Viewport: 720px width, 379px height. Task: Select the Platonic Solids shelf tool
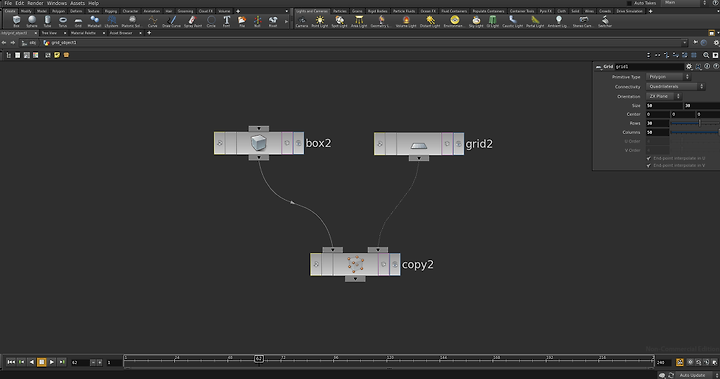pyautogui.click(x=132, y=21)
